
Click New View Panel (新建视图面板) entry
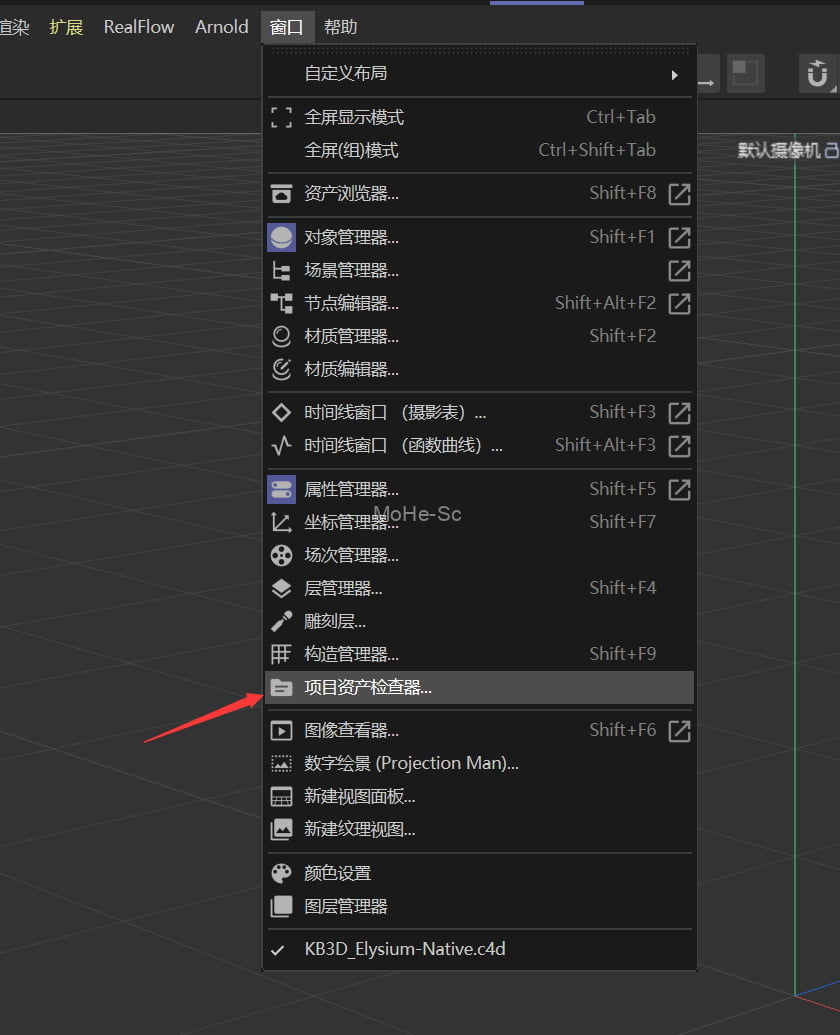(359, 797)
